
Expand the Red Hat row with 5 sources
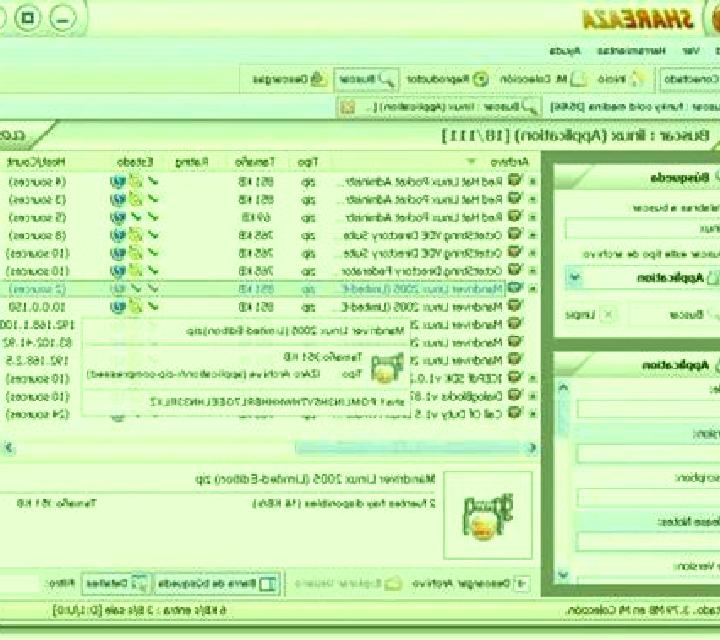[x=533, y=218]
